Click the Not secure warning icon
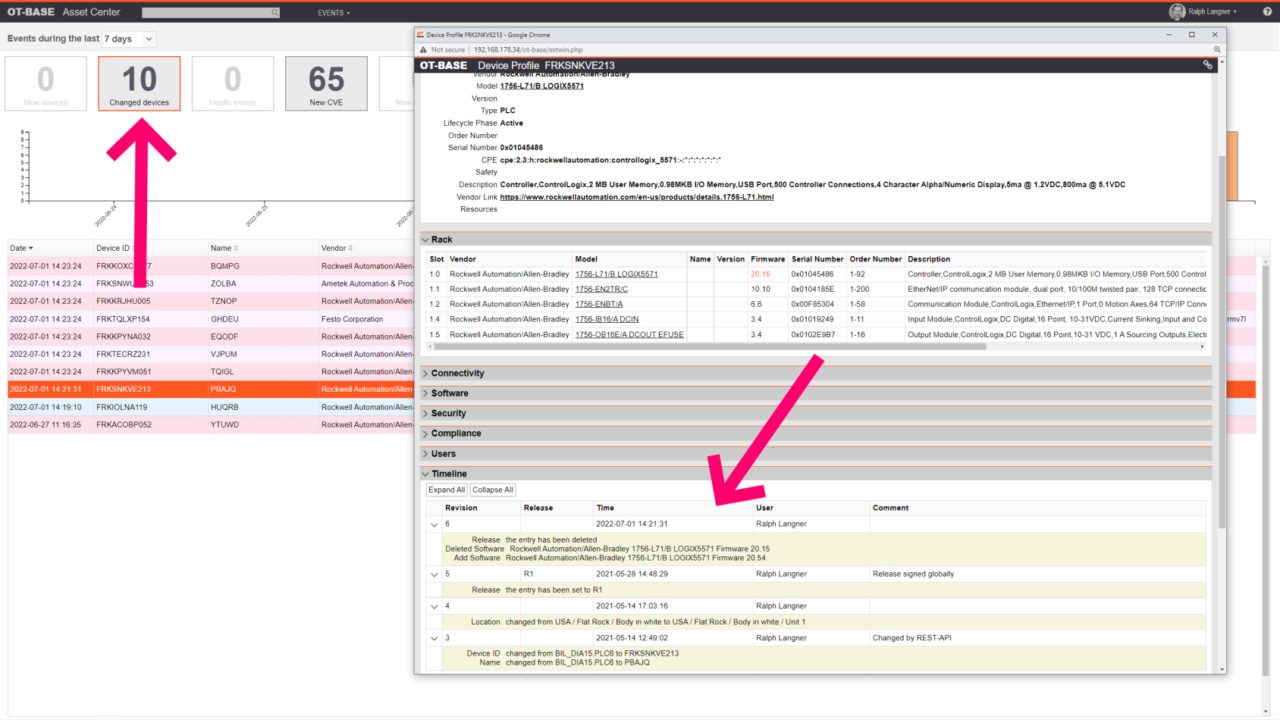The height and width of the screenshot is (720, 1280). (423, 49)
